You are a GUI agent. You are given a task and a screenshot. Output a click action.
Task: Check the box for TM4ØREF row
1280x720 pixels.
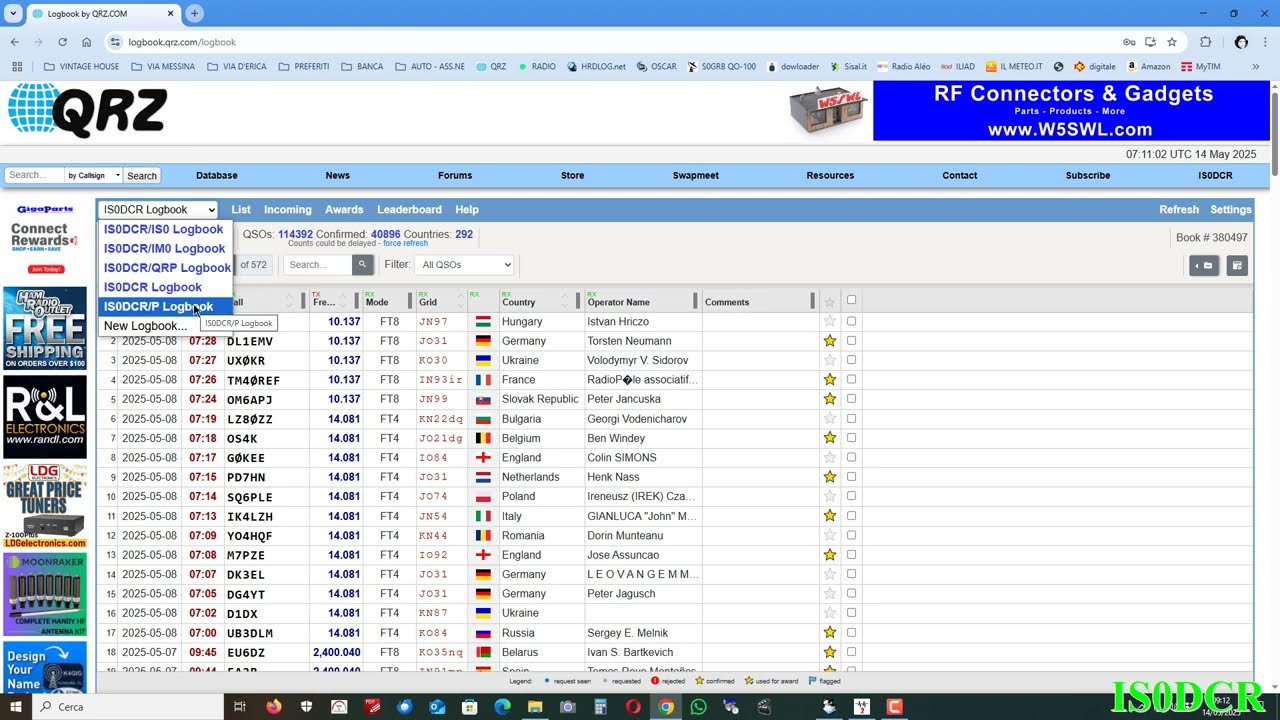[x=851, y=379]
